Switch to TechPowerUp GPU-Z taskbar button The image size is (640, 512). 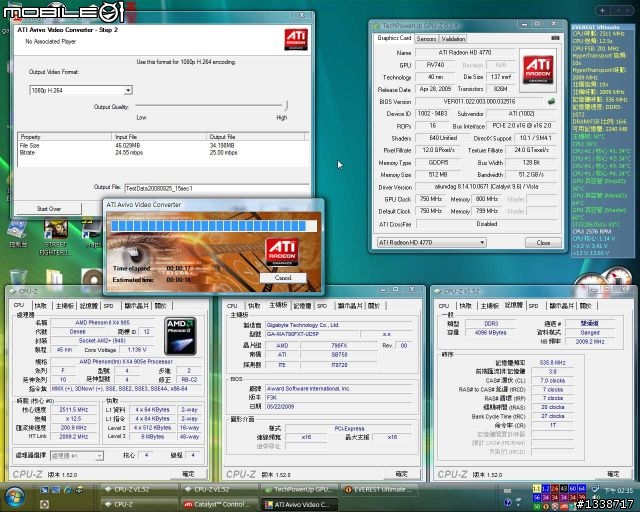click(x=300, y=489)
